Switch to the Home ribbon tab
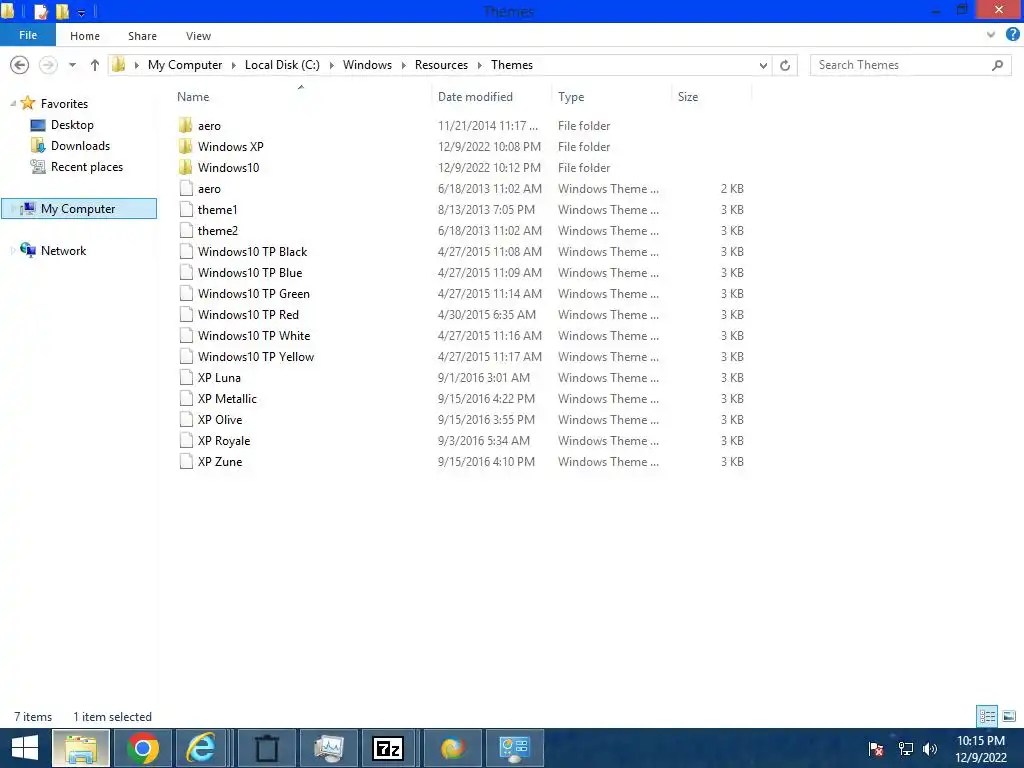1024x768 pixels. pyautogui.click(x=85, y=36)
